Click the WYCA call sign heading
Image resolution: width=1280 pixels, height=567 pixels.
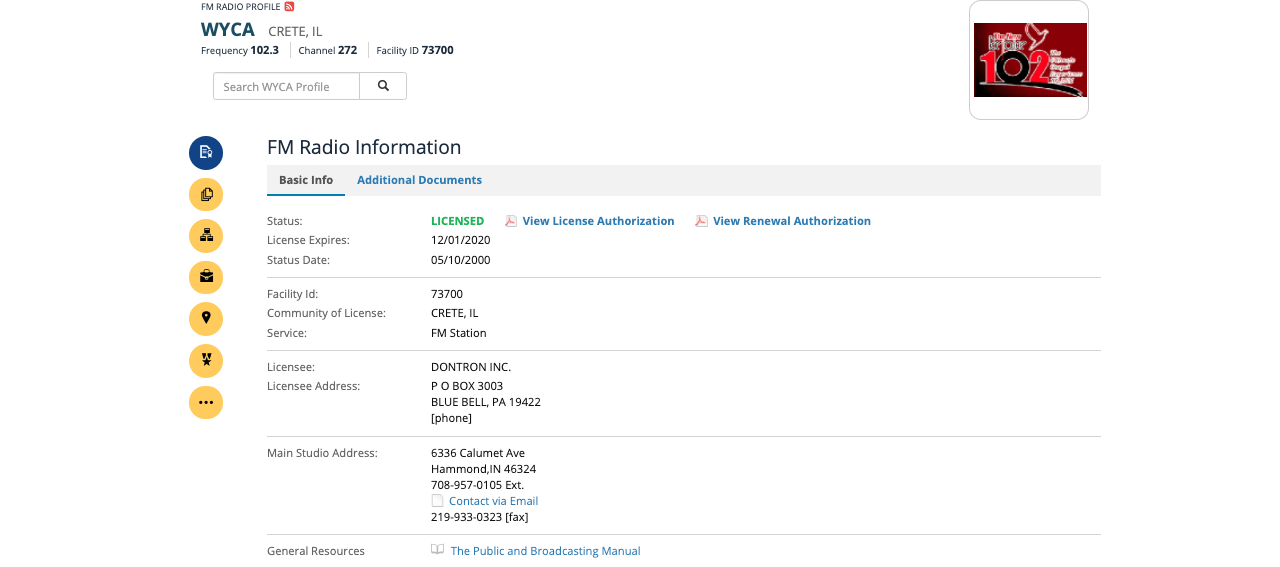coord(228,30)
